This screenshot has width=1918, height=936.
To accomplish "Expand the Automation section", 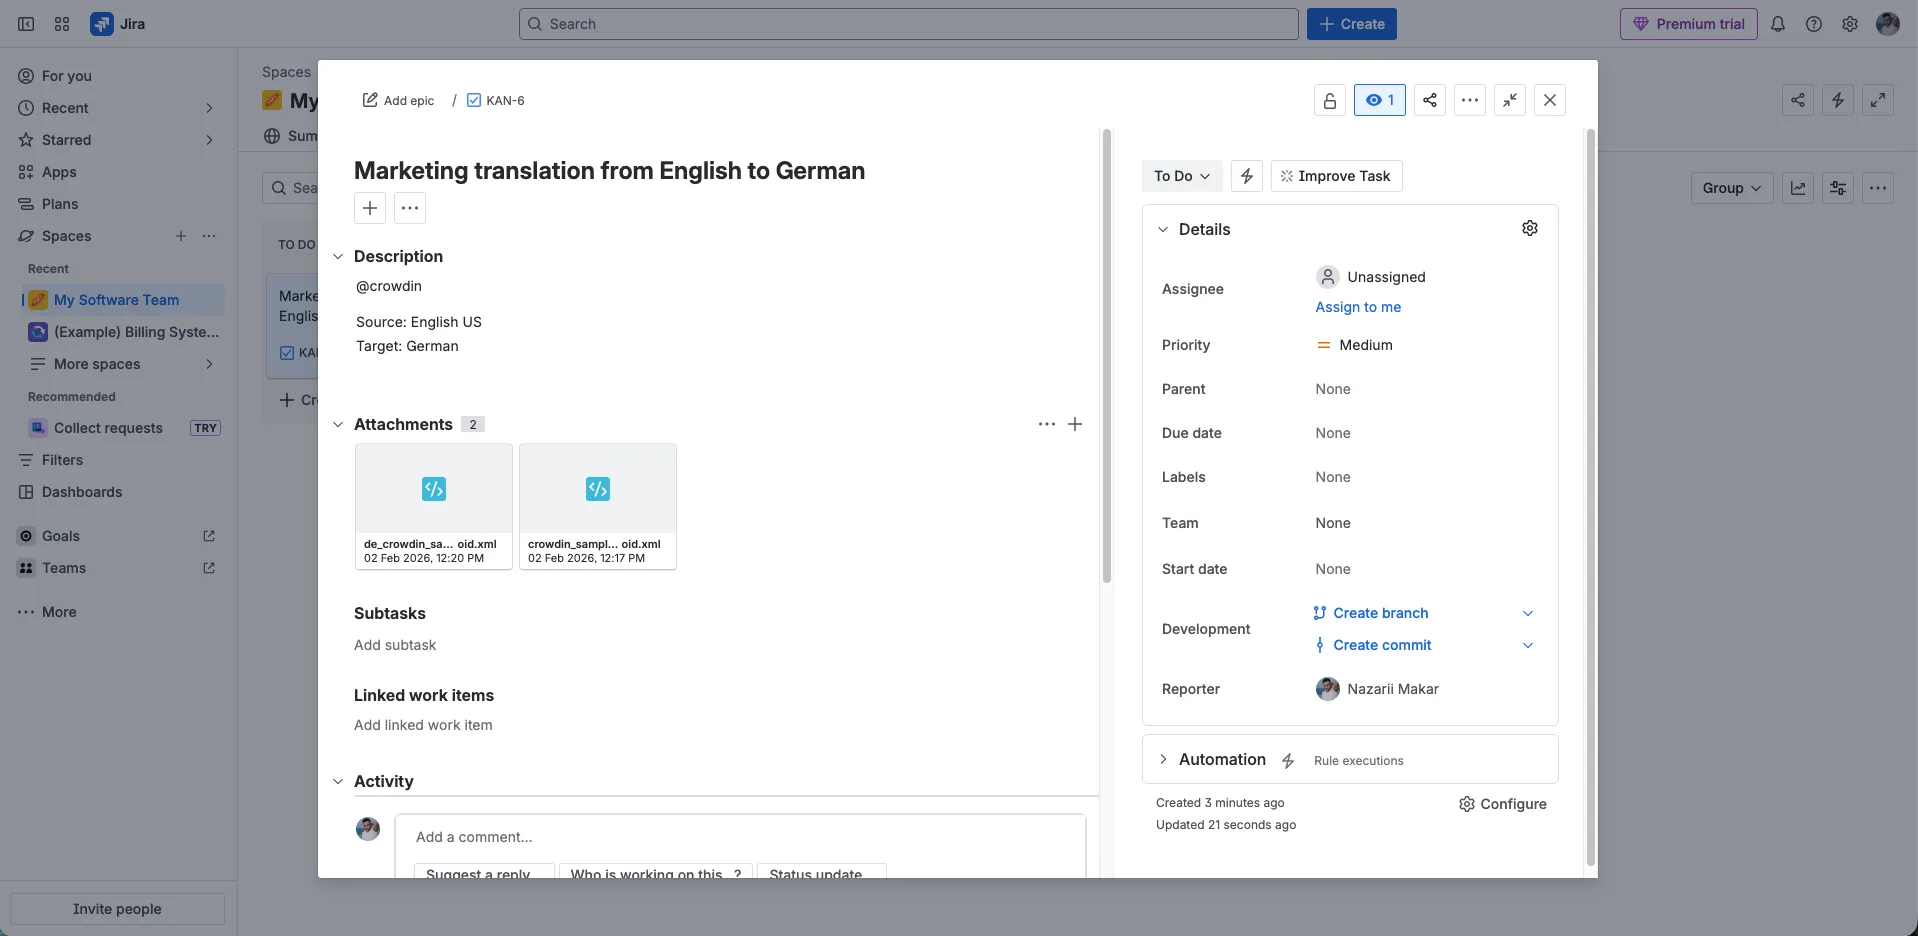I will pyautogui.click(x=1164, y=759).
